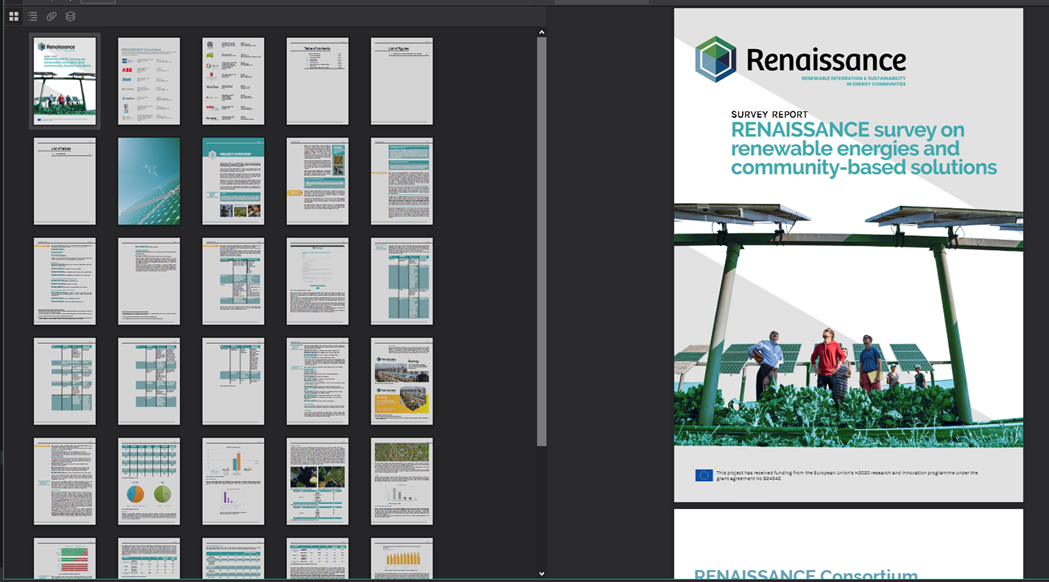This screenshot has width=1049, height=582.
Task: Jump to the List of tables thumbnail
Action: pyautogui.click(x=65, y=181)
